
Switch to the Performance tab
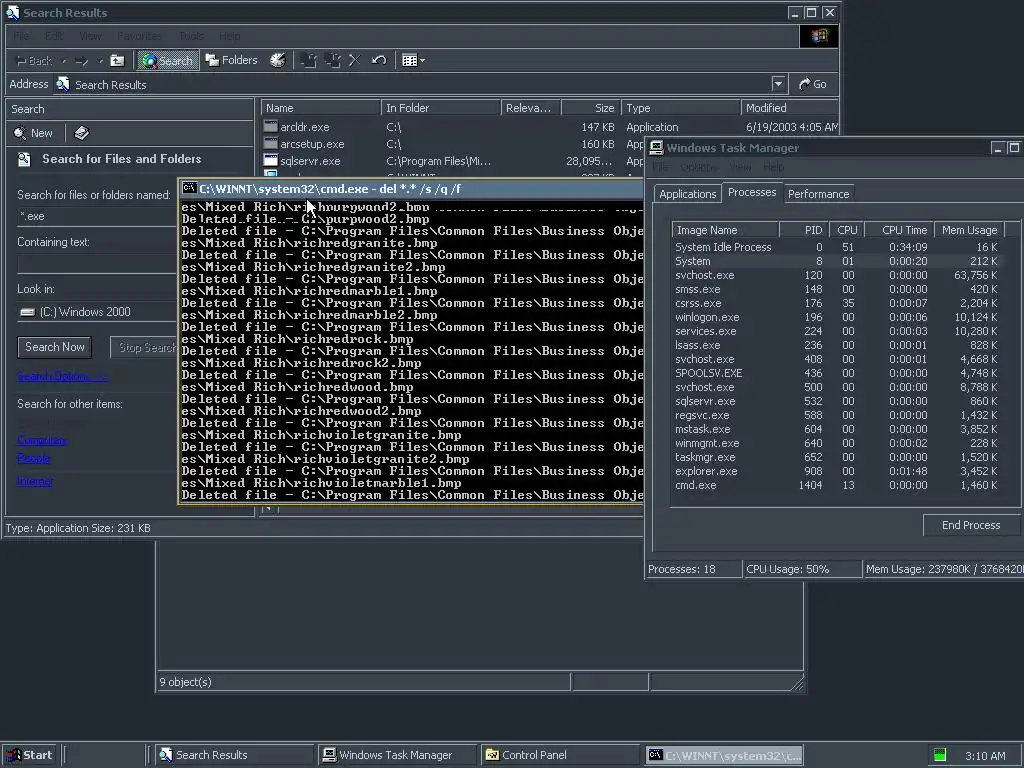pos(818,194)
